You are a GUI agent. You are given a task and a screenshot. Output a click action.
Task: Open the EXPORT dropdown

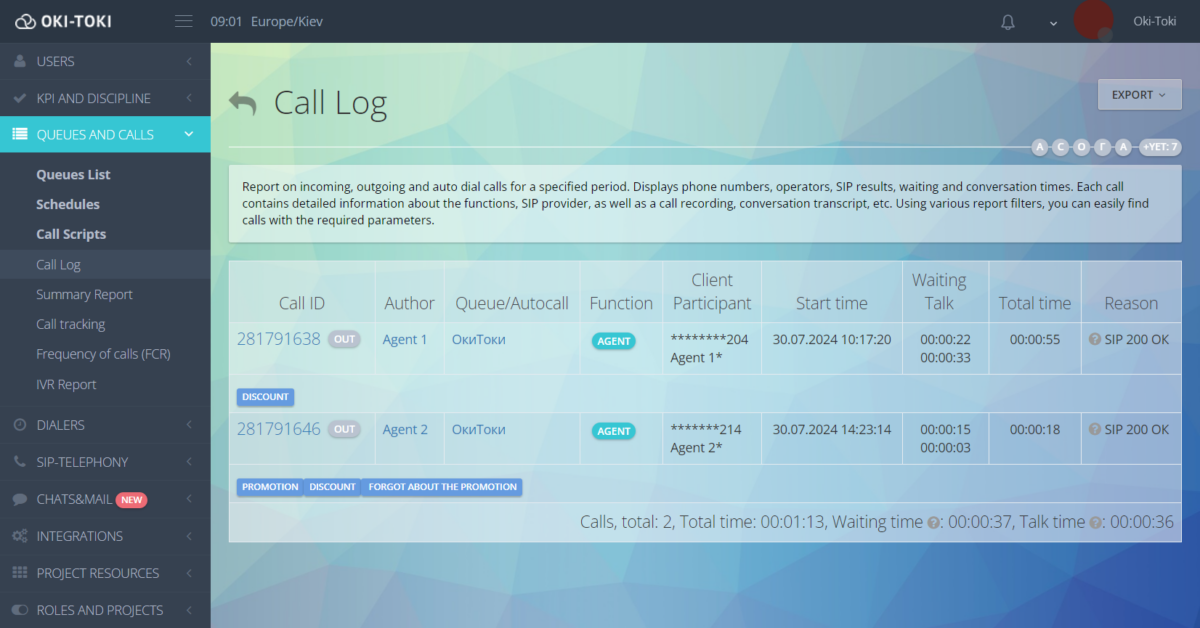[1139, 95]
